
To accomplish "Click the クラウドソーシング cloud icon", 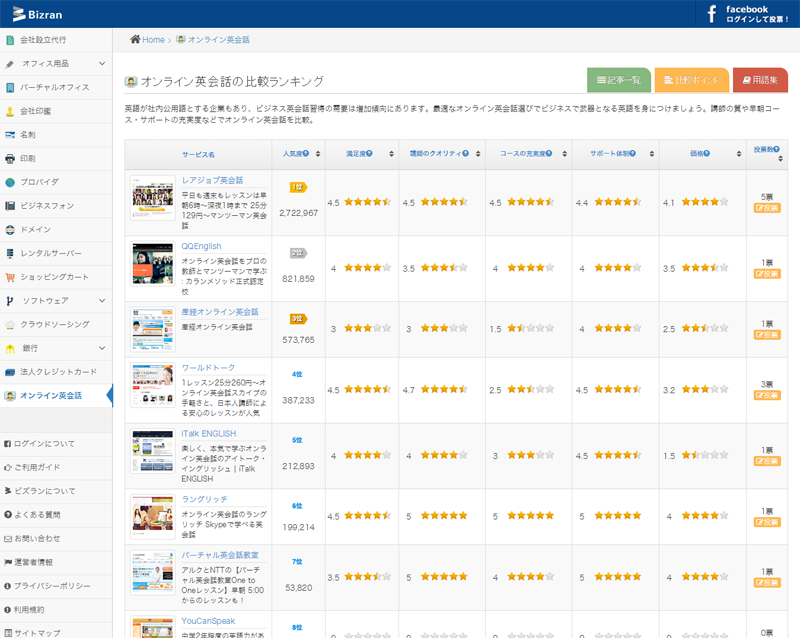I will pyautogui.click(x=10, y=325).
